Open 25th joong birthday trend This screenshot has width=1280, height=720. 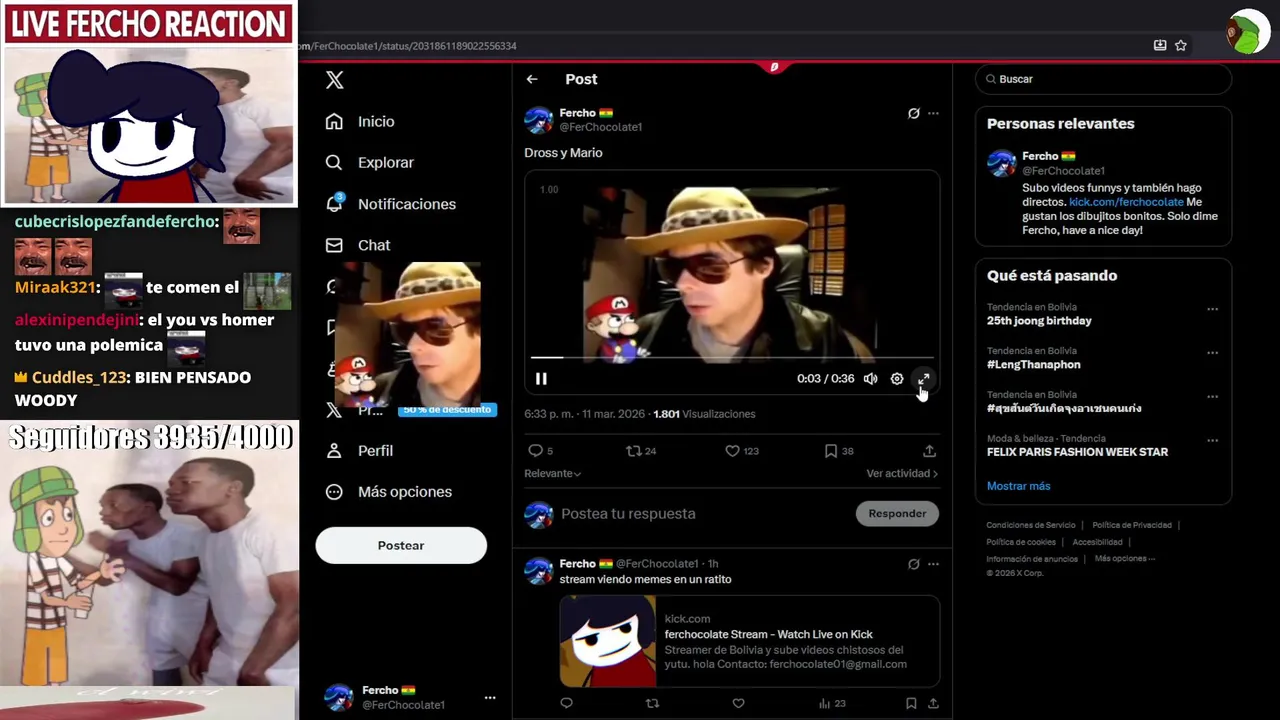[1039, 321]
